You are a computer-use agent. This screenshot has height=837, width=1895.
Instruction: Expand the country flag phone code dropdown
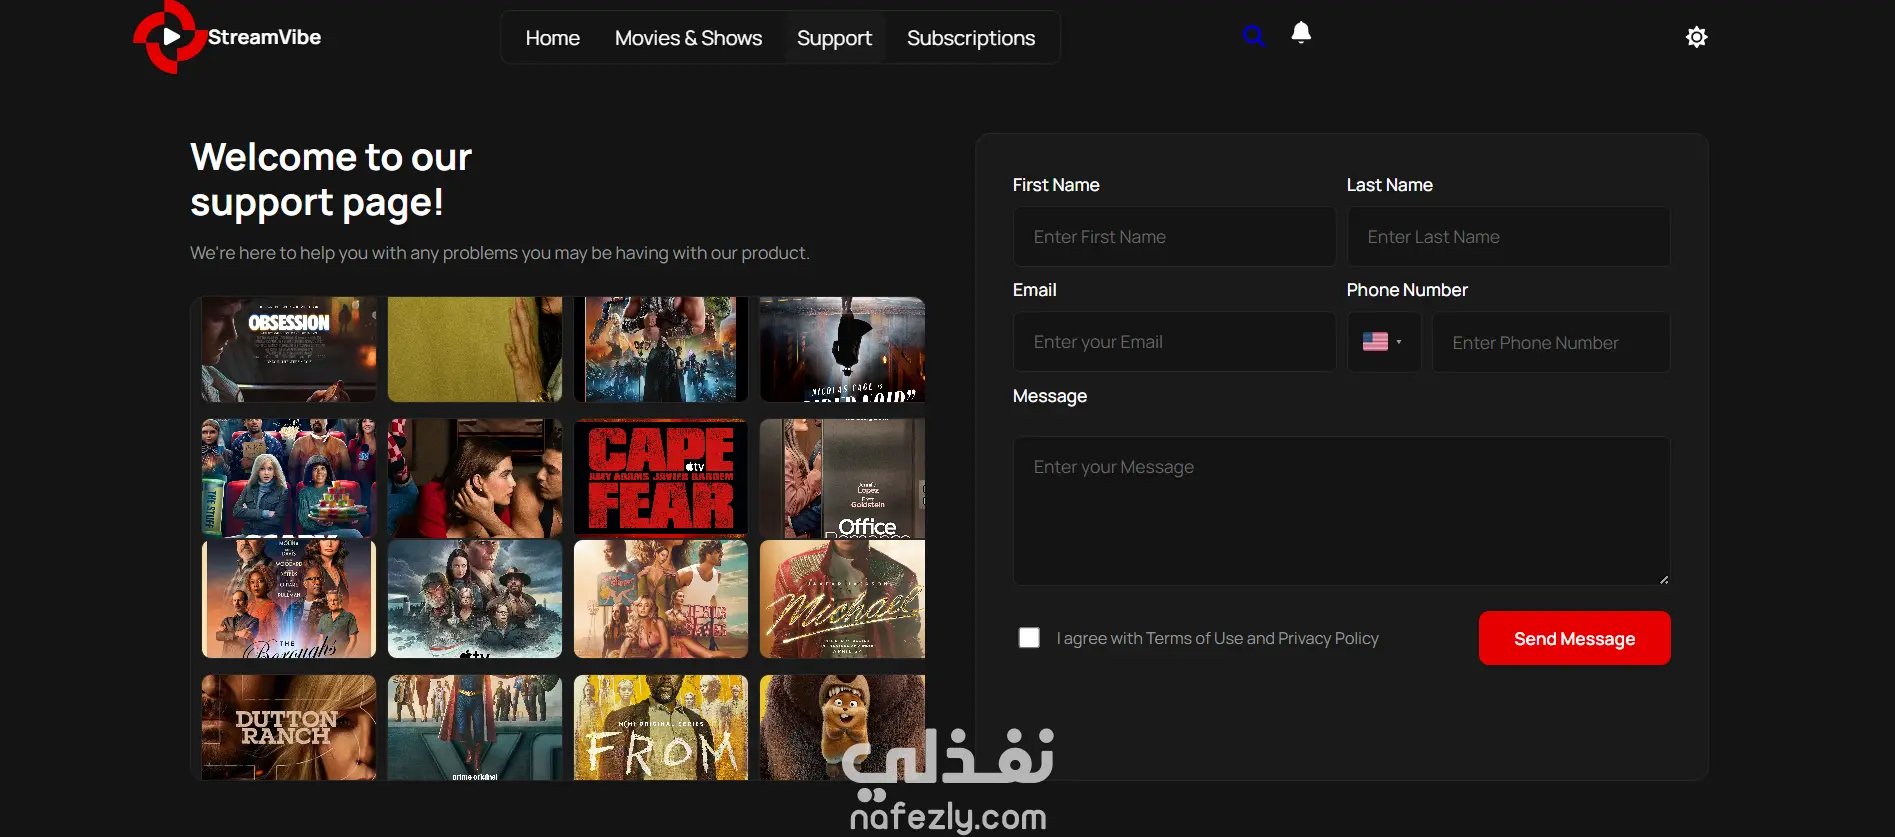(x=1383, y=342)
